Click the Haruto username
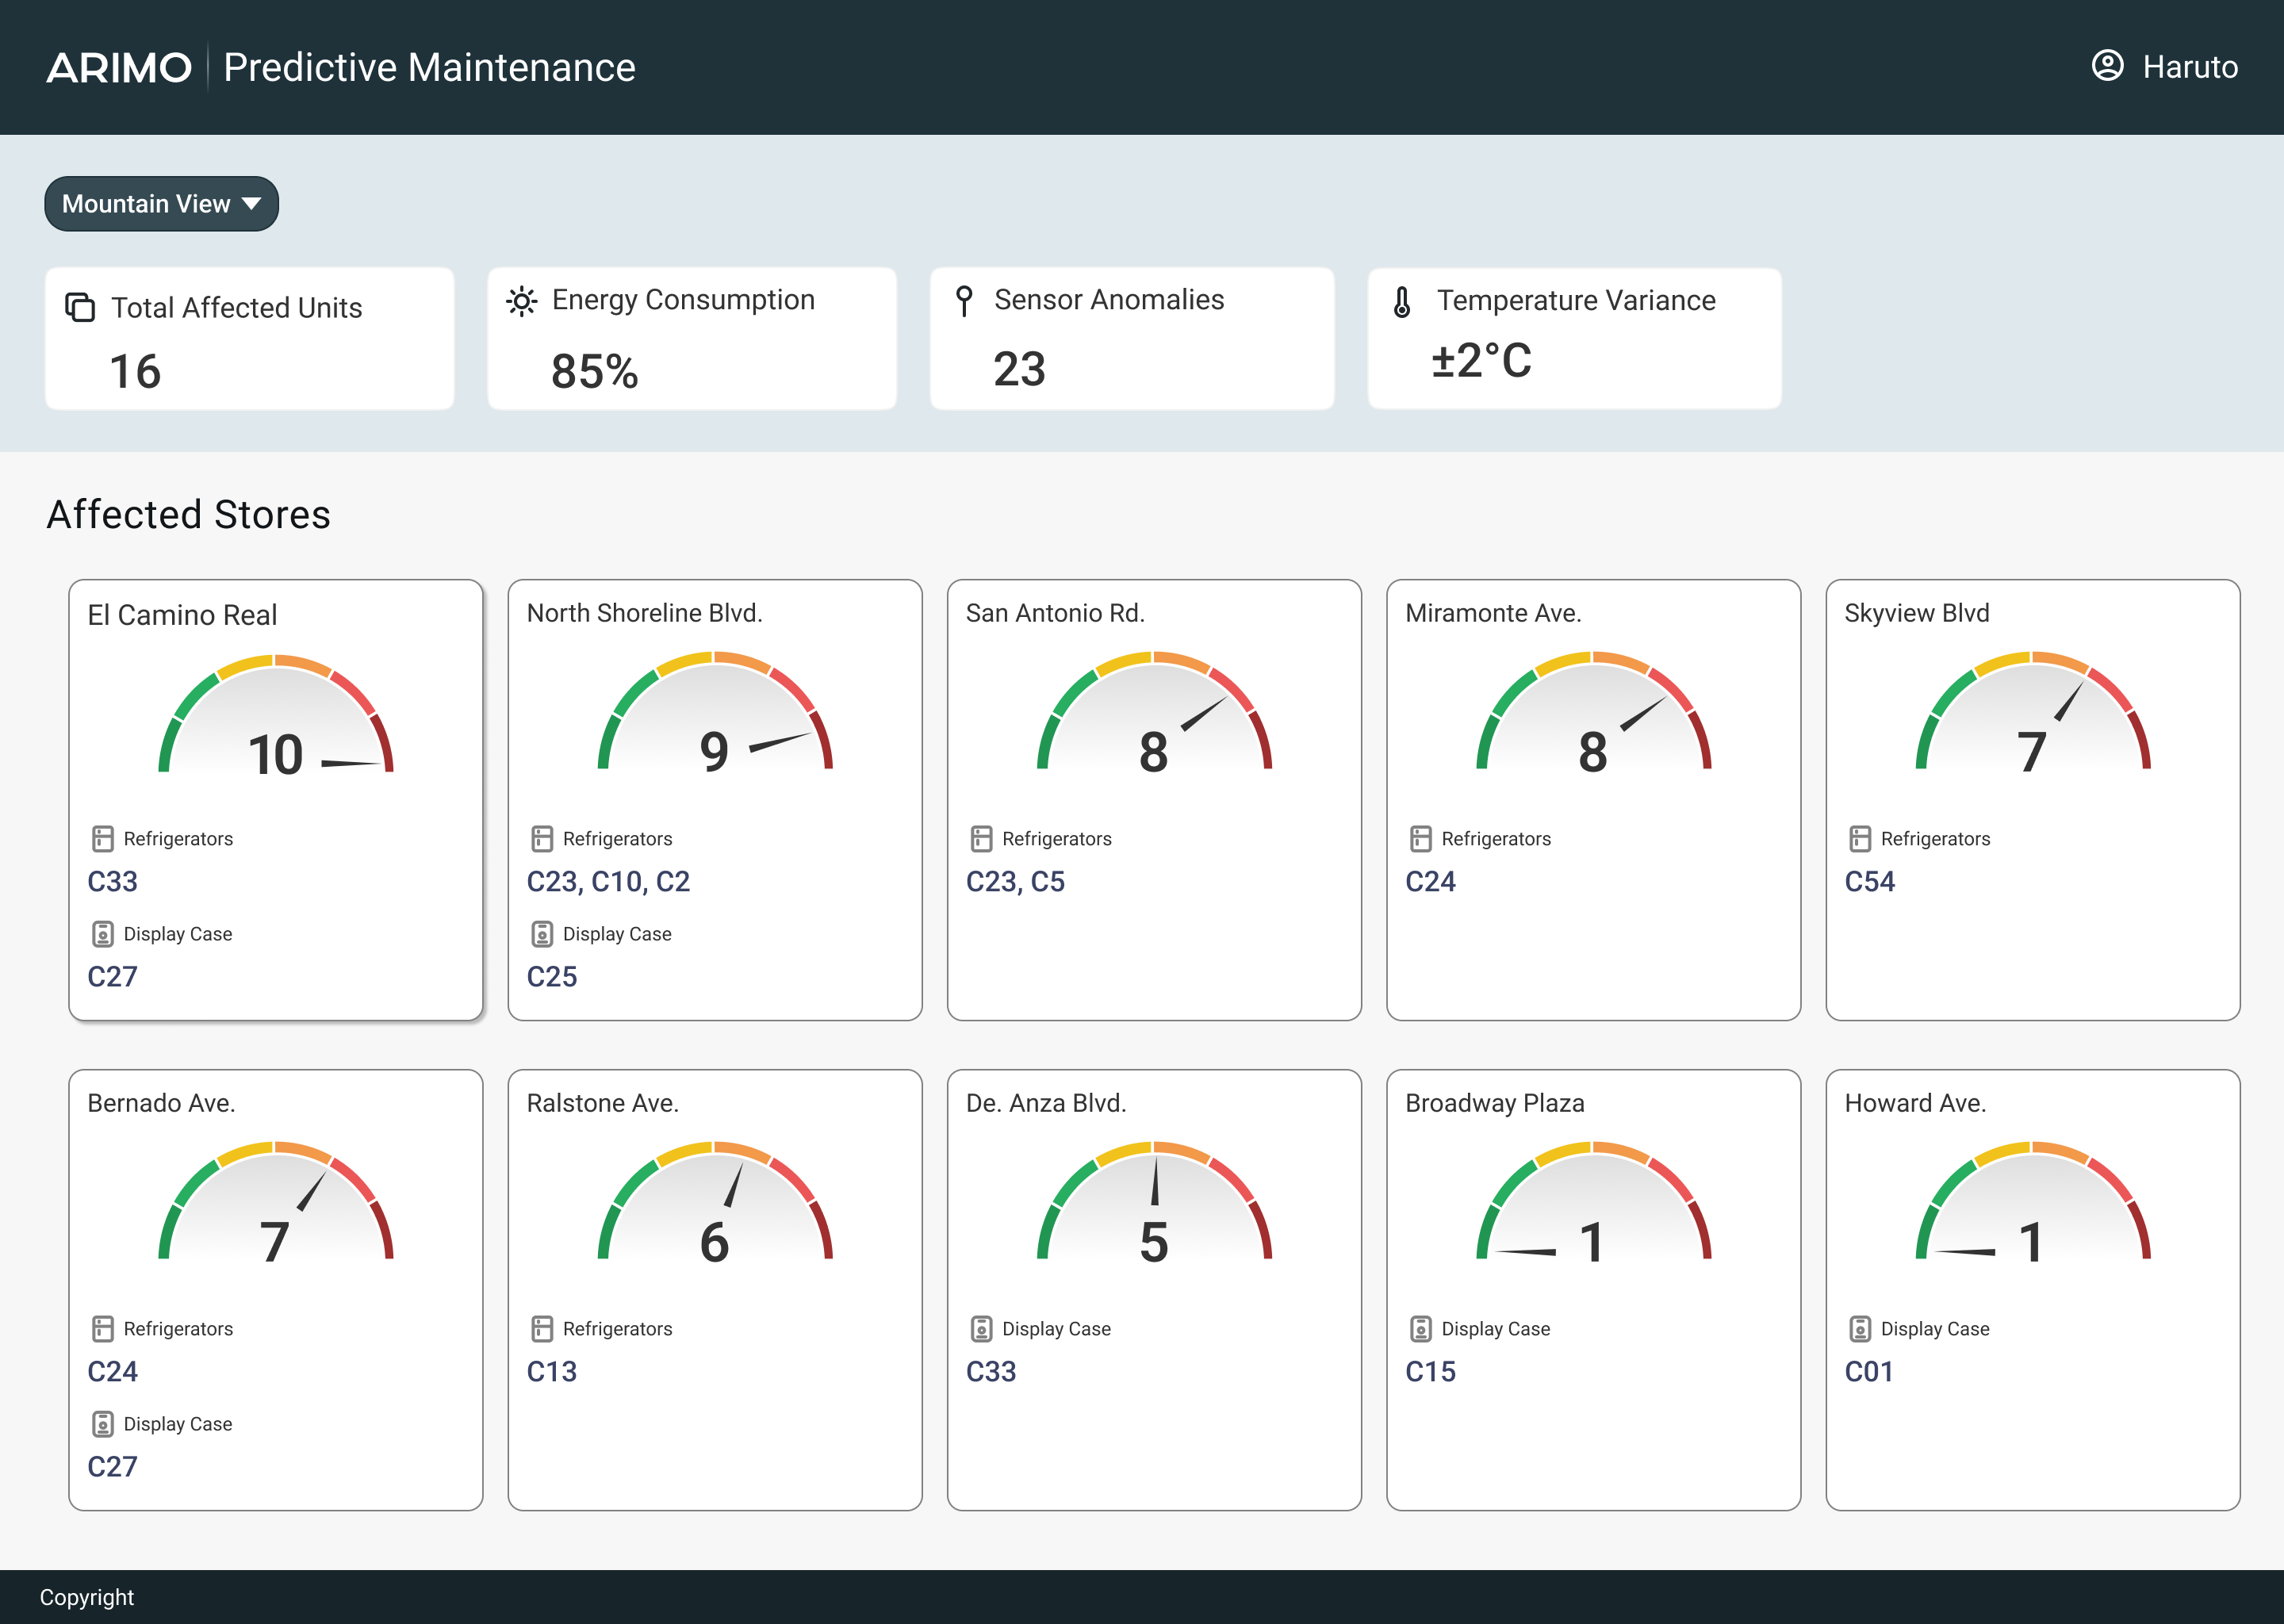Image resolution: width=2284 pixels, height=1624 pixels. 2189,67
